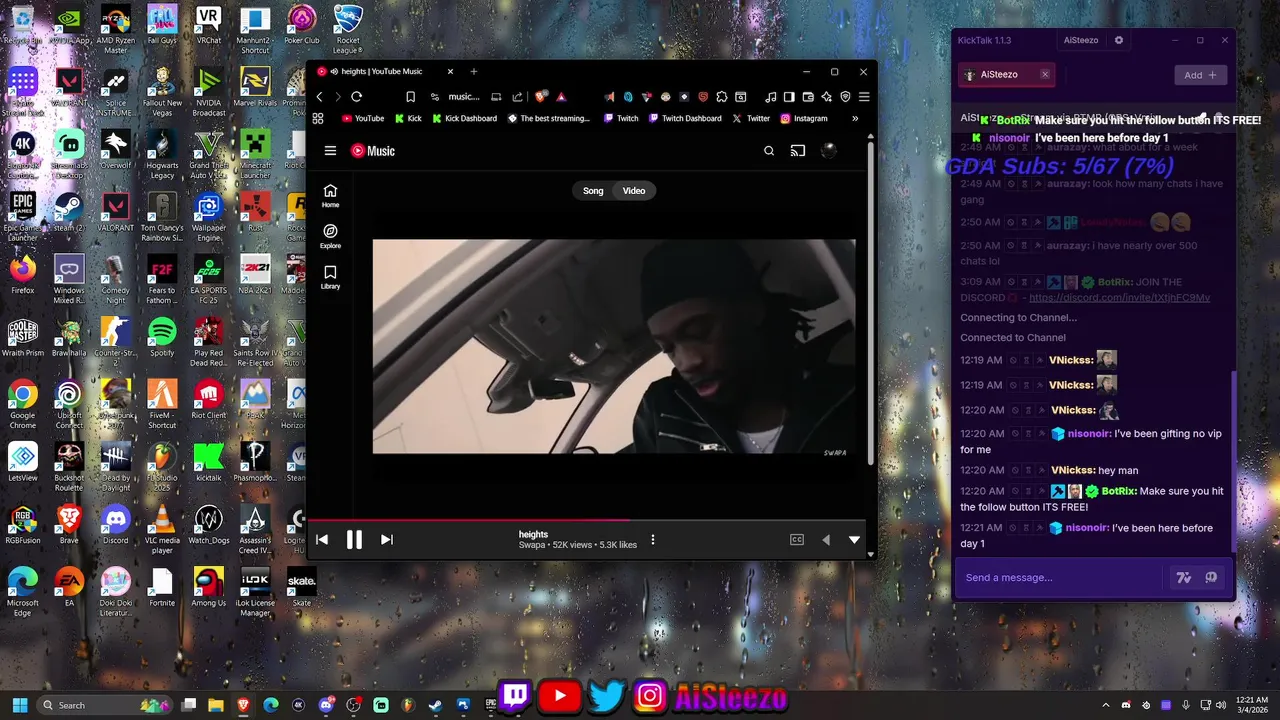Skip to the next track
The image size is (1280, 720).
[x=387, y=540]
